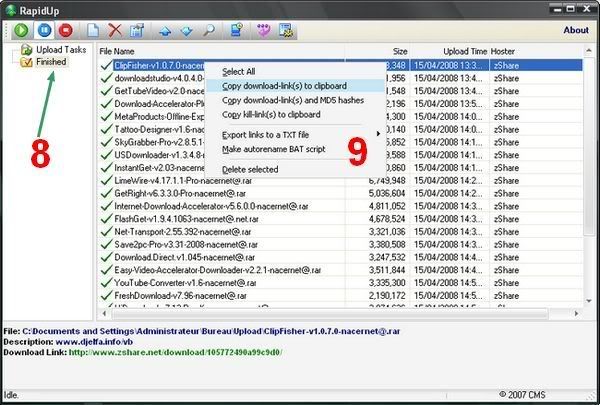Start uploads with the green play icon
This screenshot has height=405, width=600.
(21, 30)
